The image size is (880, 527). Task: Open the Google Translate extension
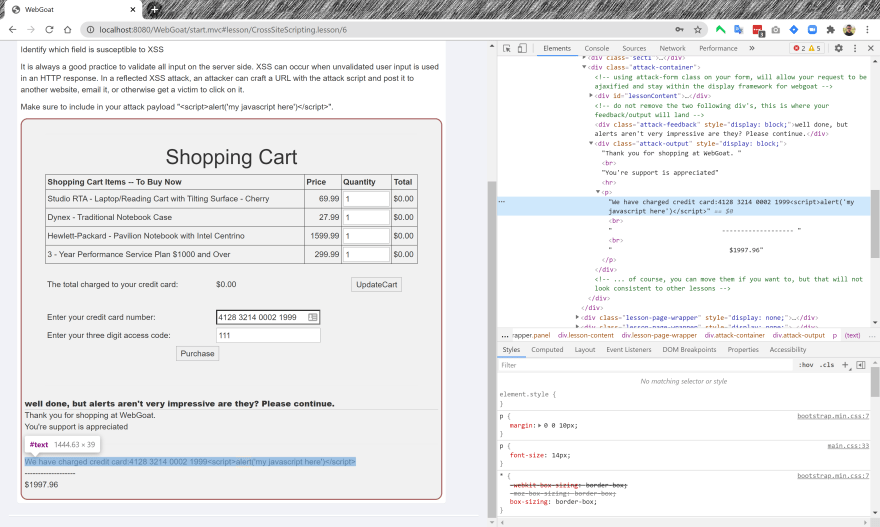tap(739, 30)
